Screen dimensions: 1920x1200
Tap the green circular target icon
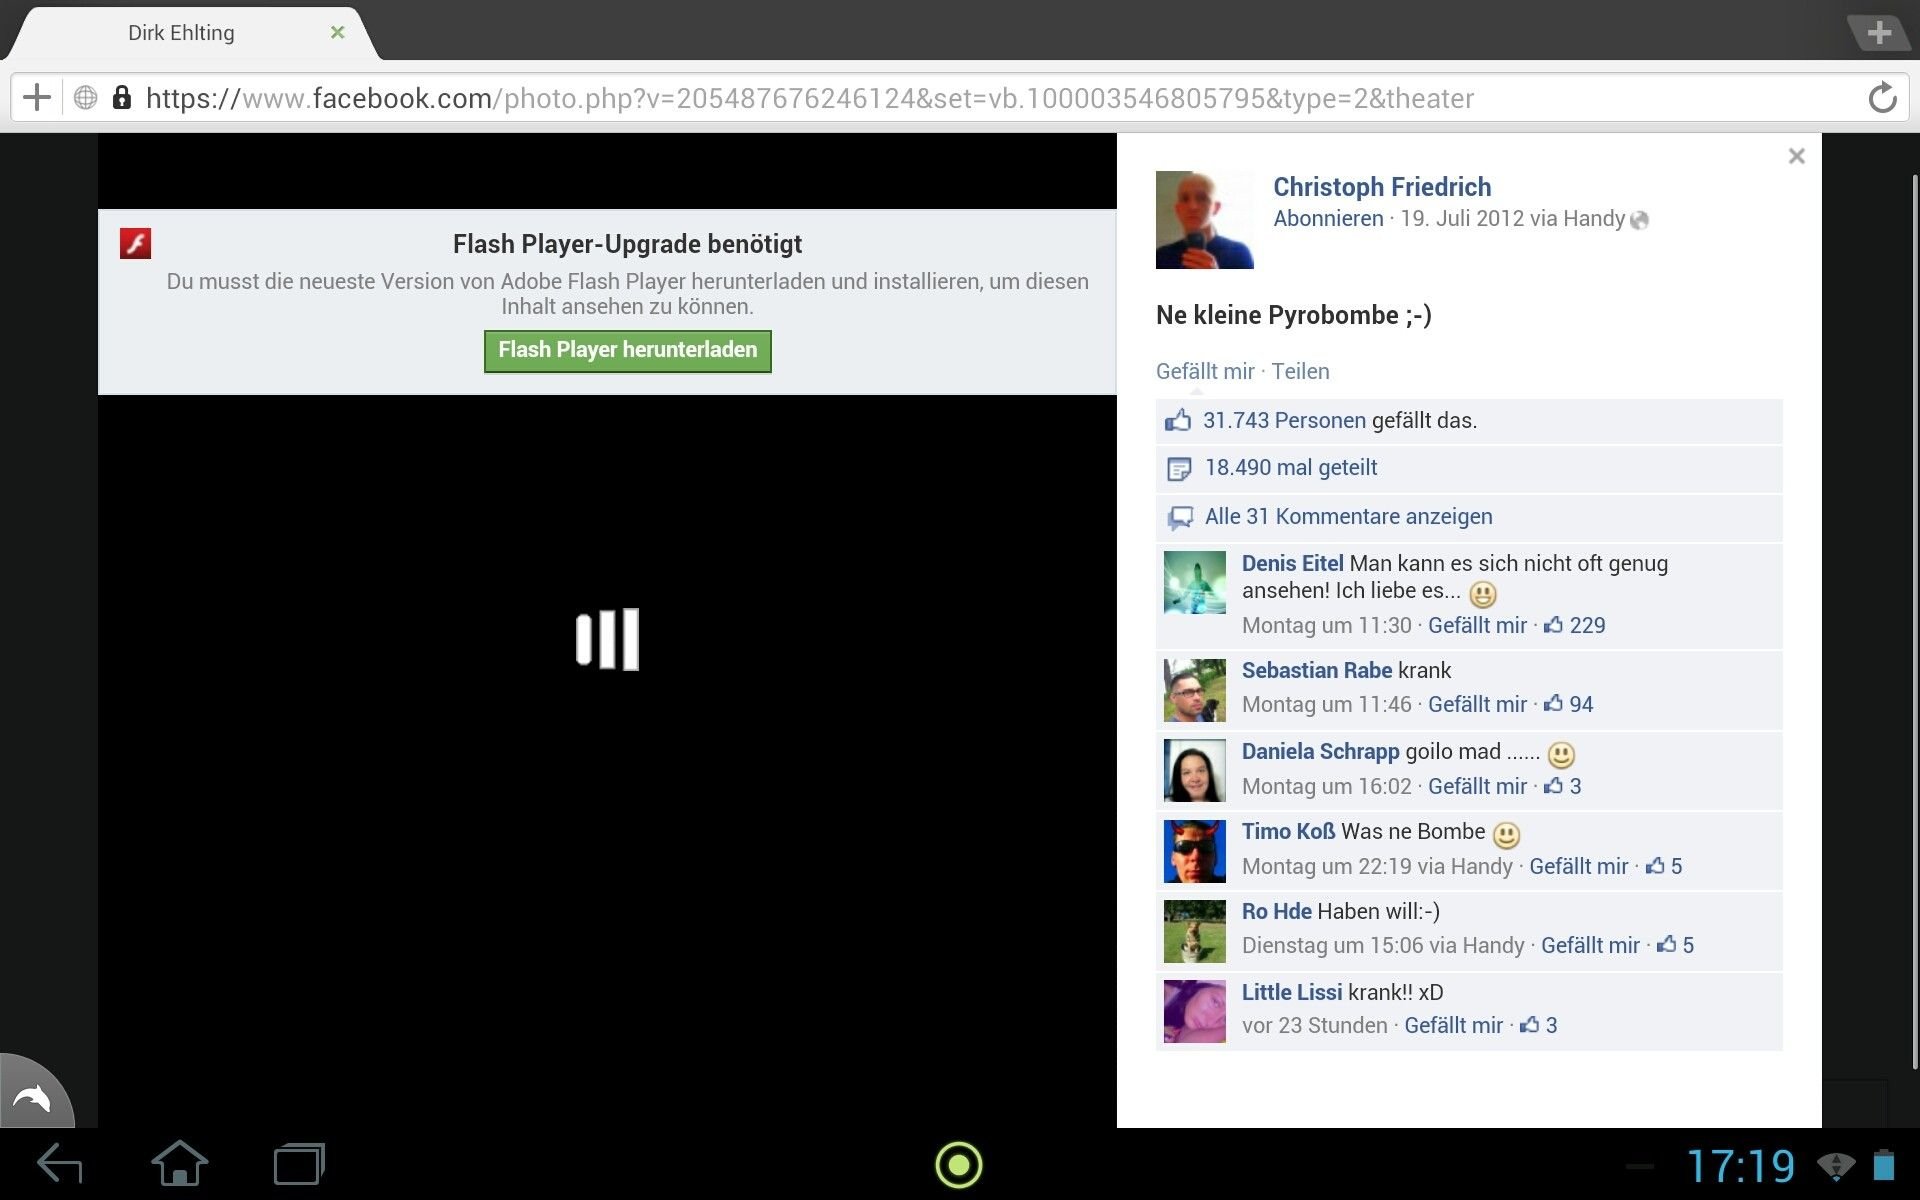[x=959, y=1165]
